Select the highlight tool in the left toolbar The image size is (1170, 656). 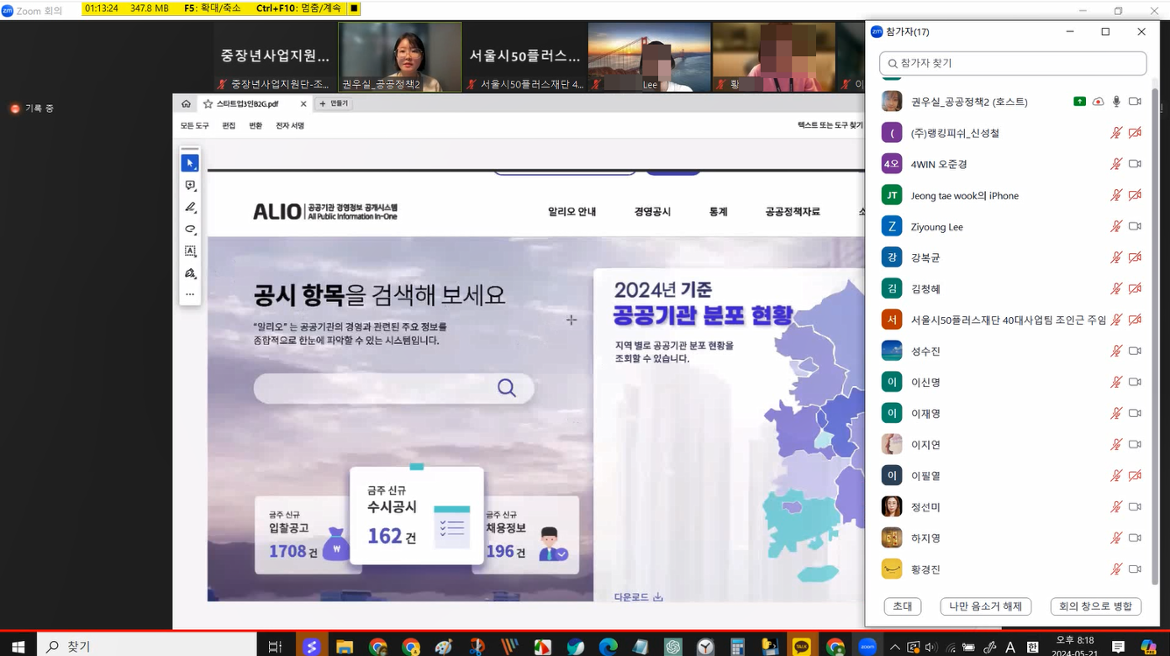point(190,229)
